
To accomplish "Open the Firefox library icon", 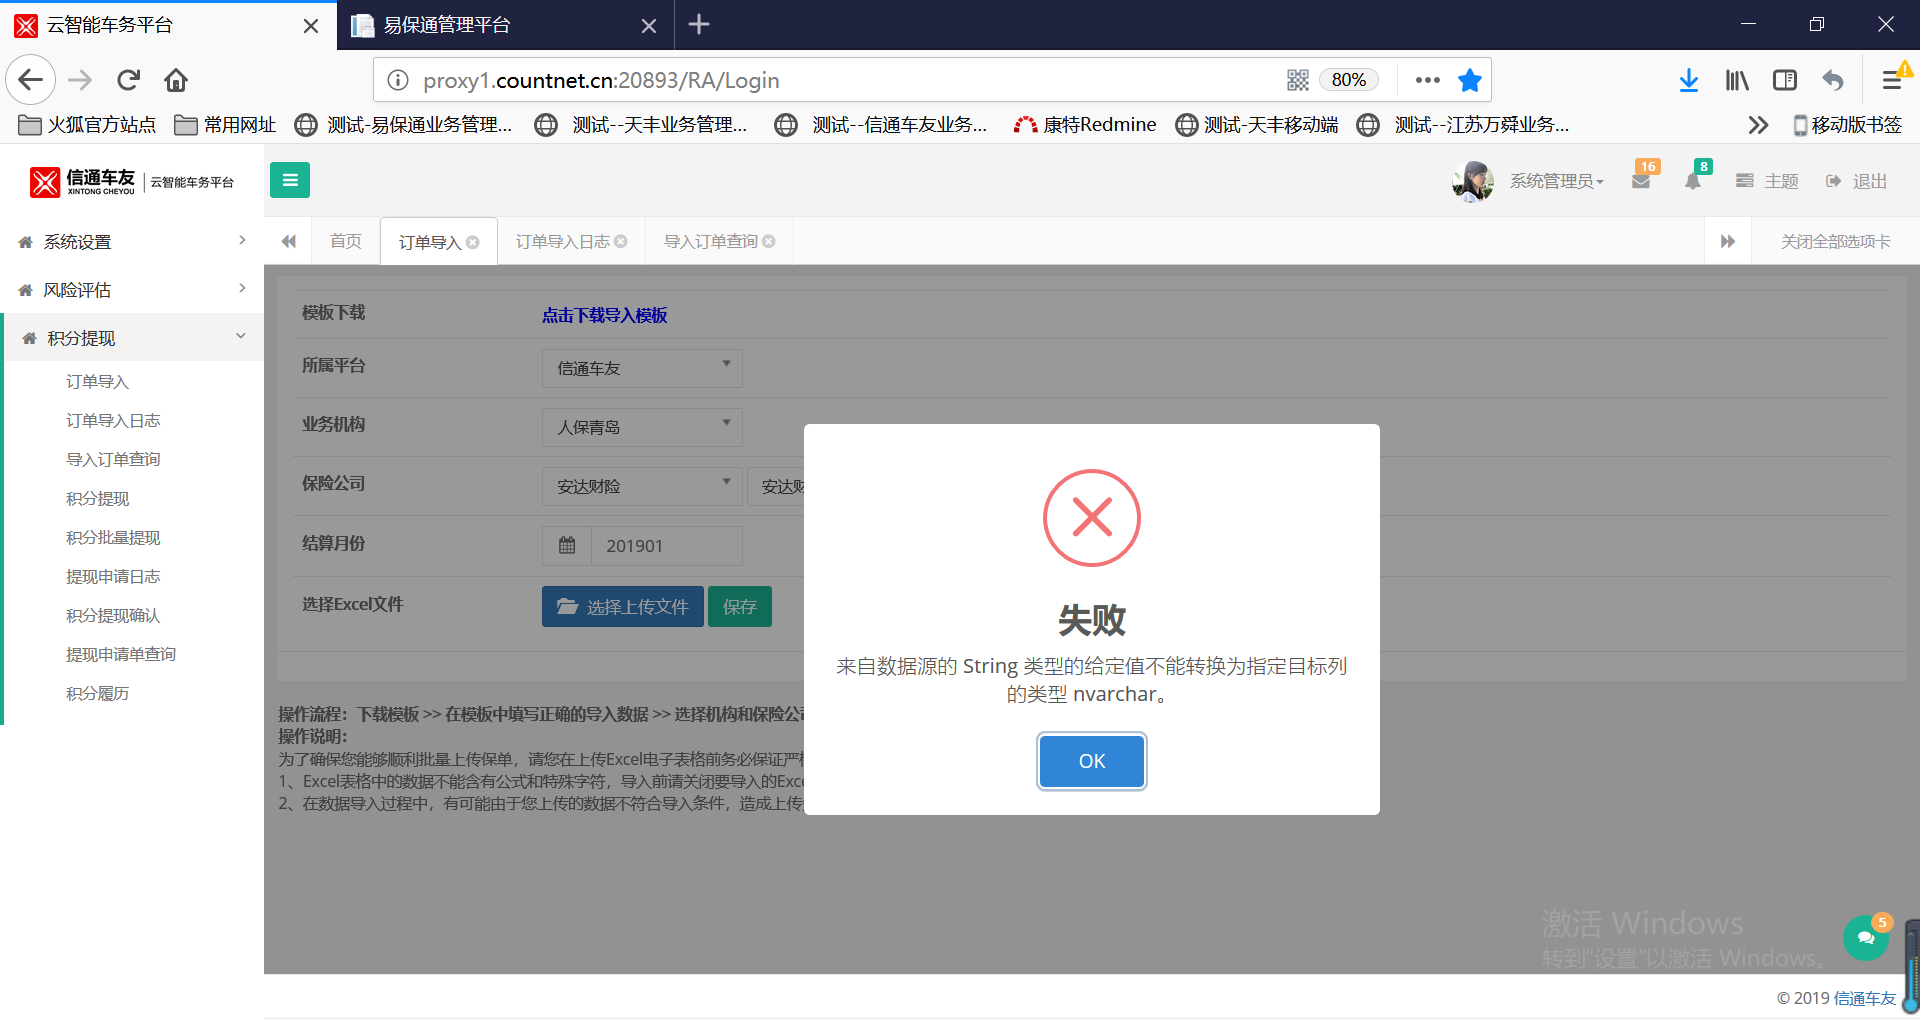I will tap(1737, 80).
